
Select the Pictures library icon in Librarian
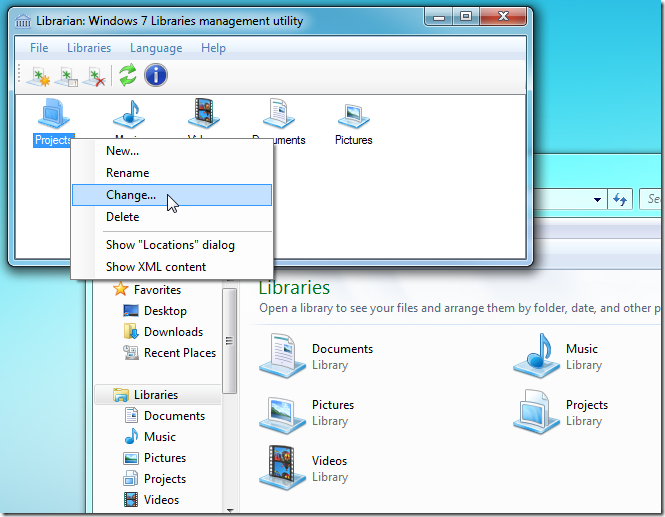tap(353, 123)
